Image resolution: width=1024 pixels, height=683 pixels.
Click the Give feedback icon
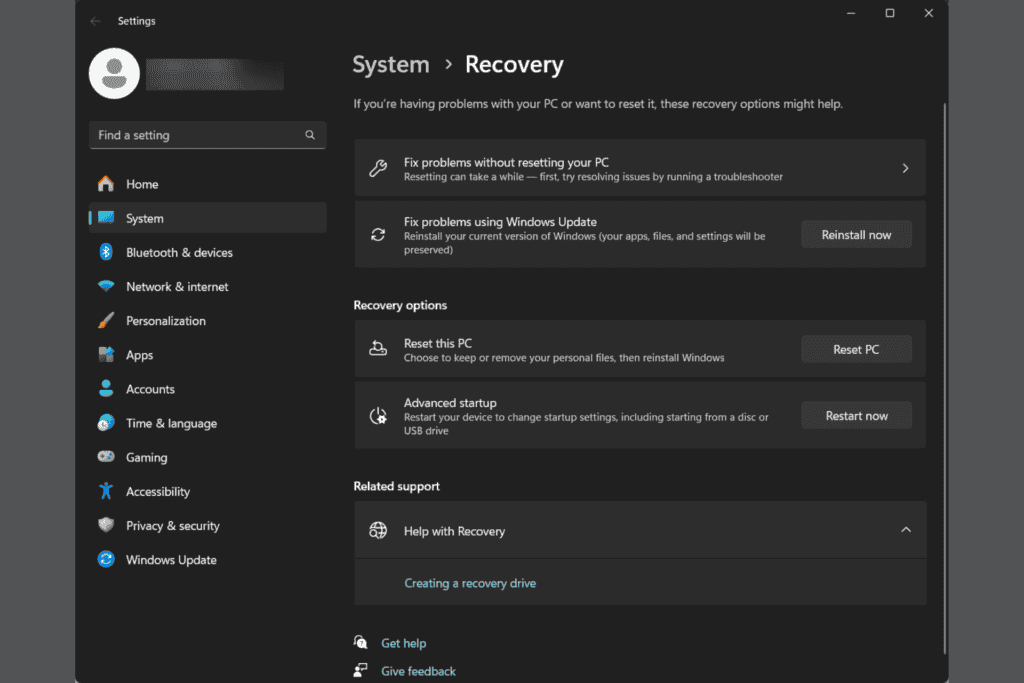[x=360, y=671]
